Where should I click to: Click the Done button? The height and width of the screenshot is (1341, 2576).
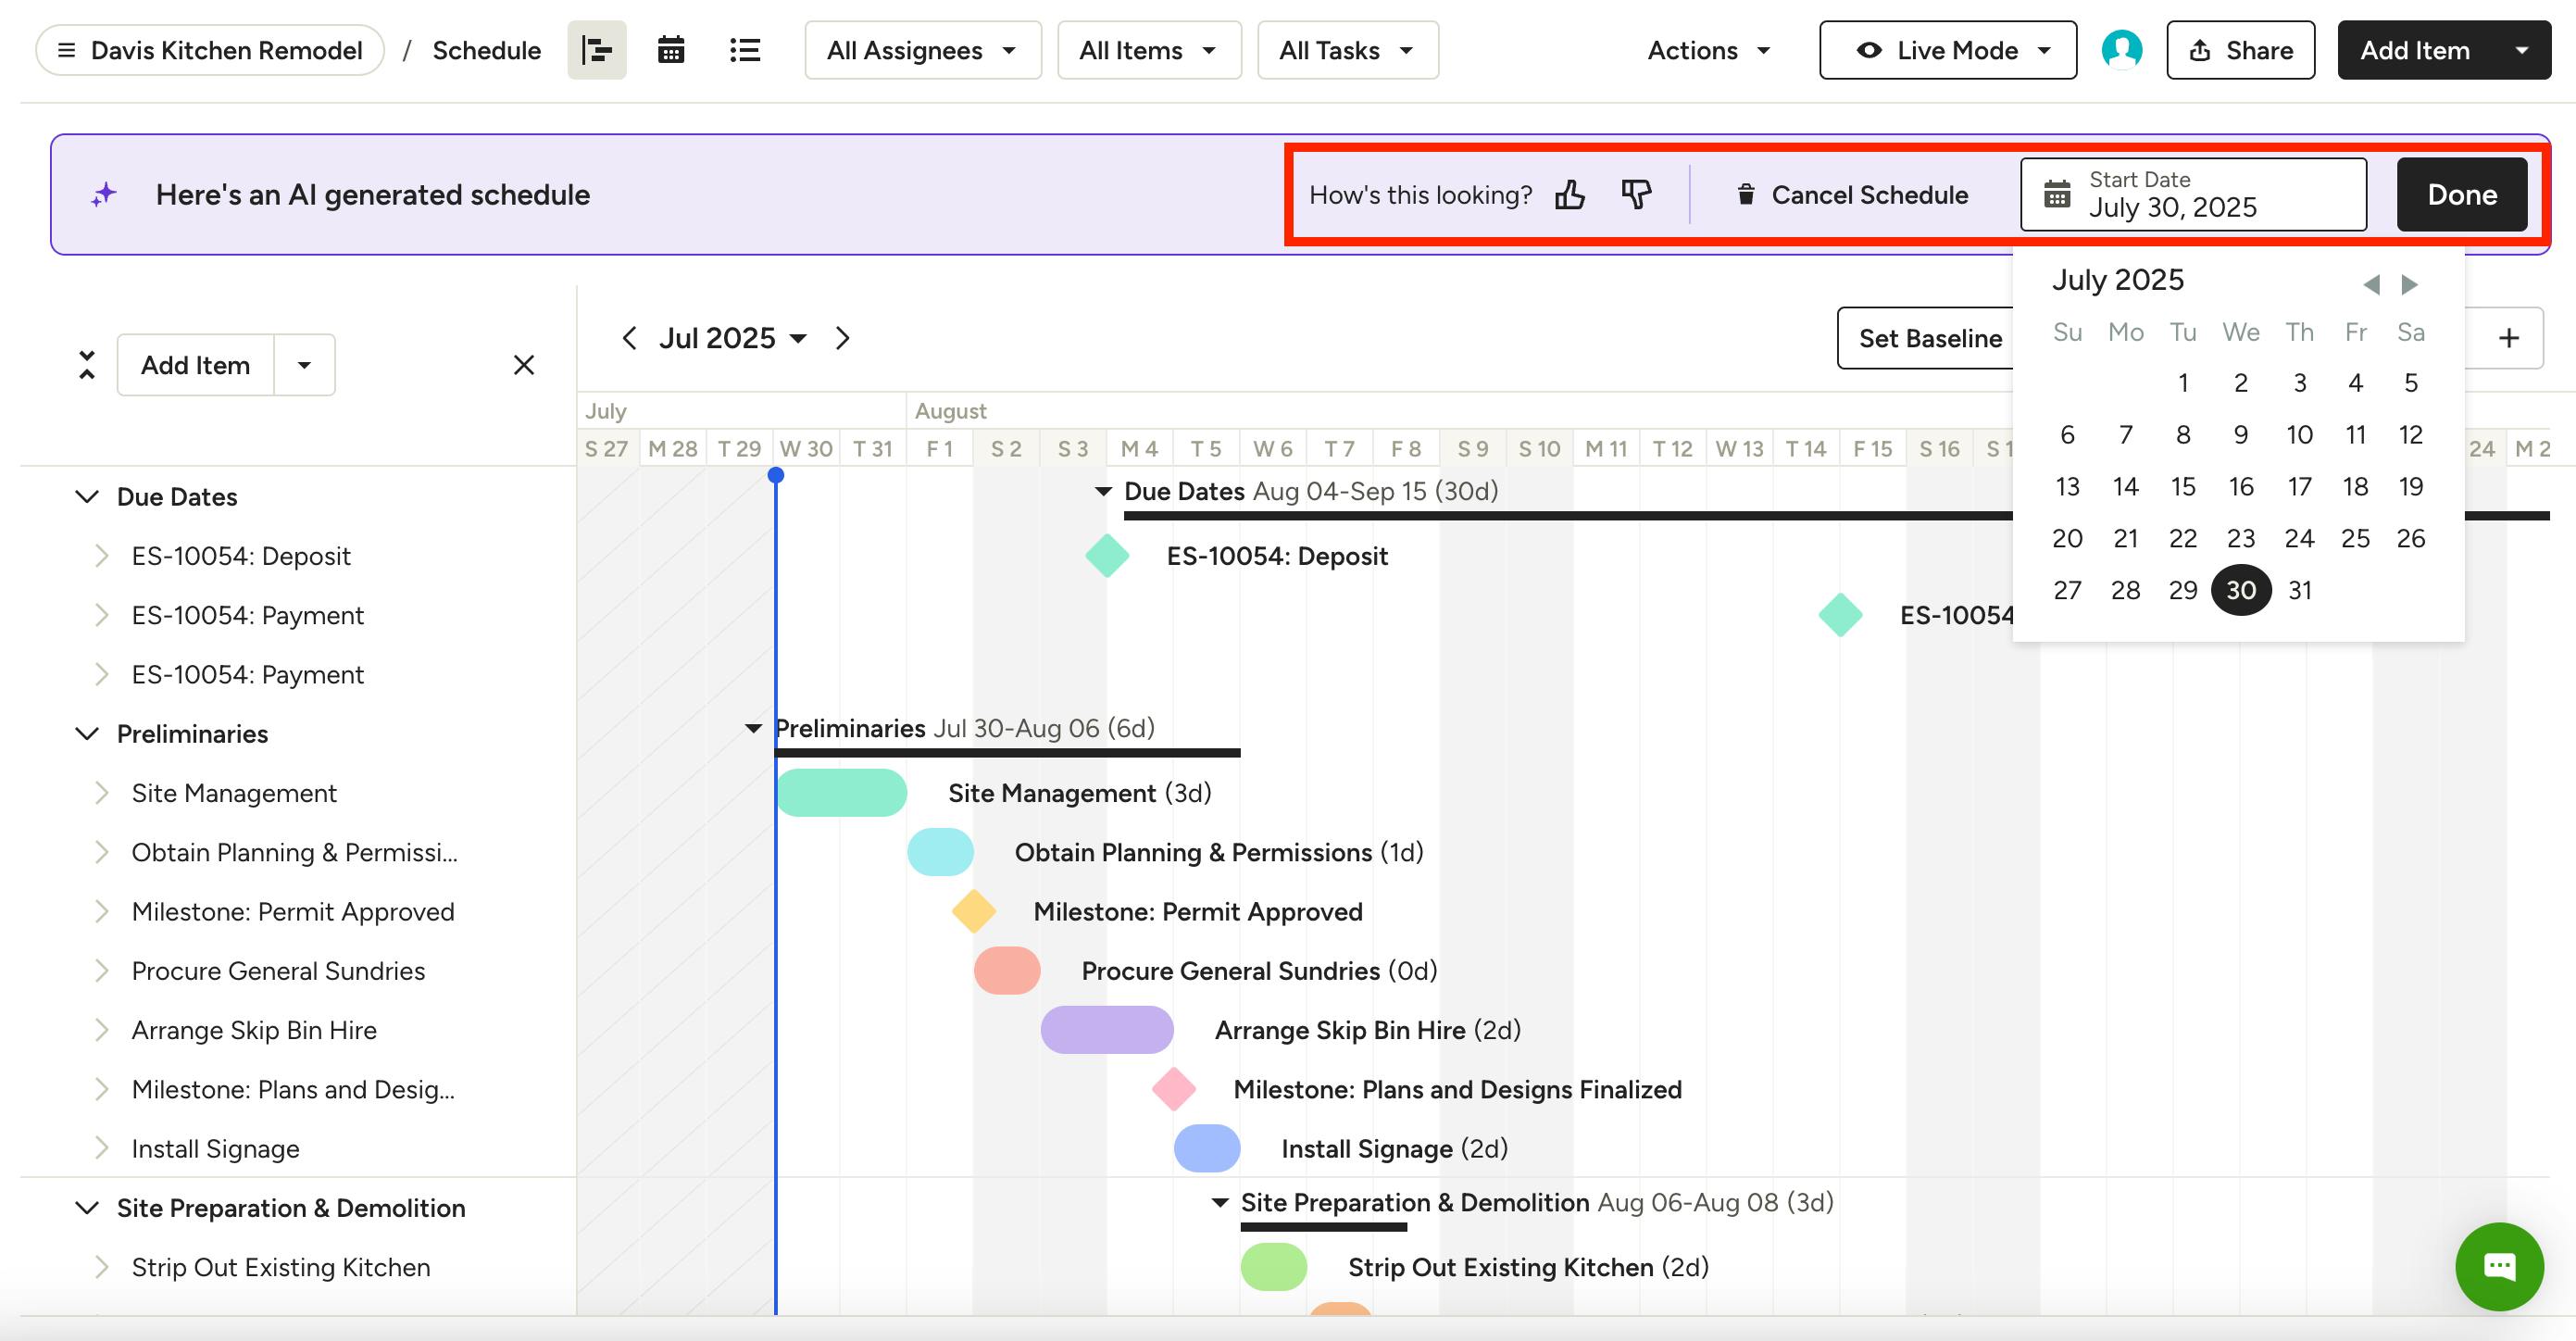(2461, 194)
